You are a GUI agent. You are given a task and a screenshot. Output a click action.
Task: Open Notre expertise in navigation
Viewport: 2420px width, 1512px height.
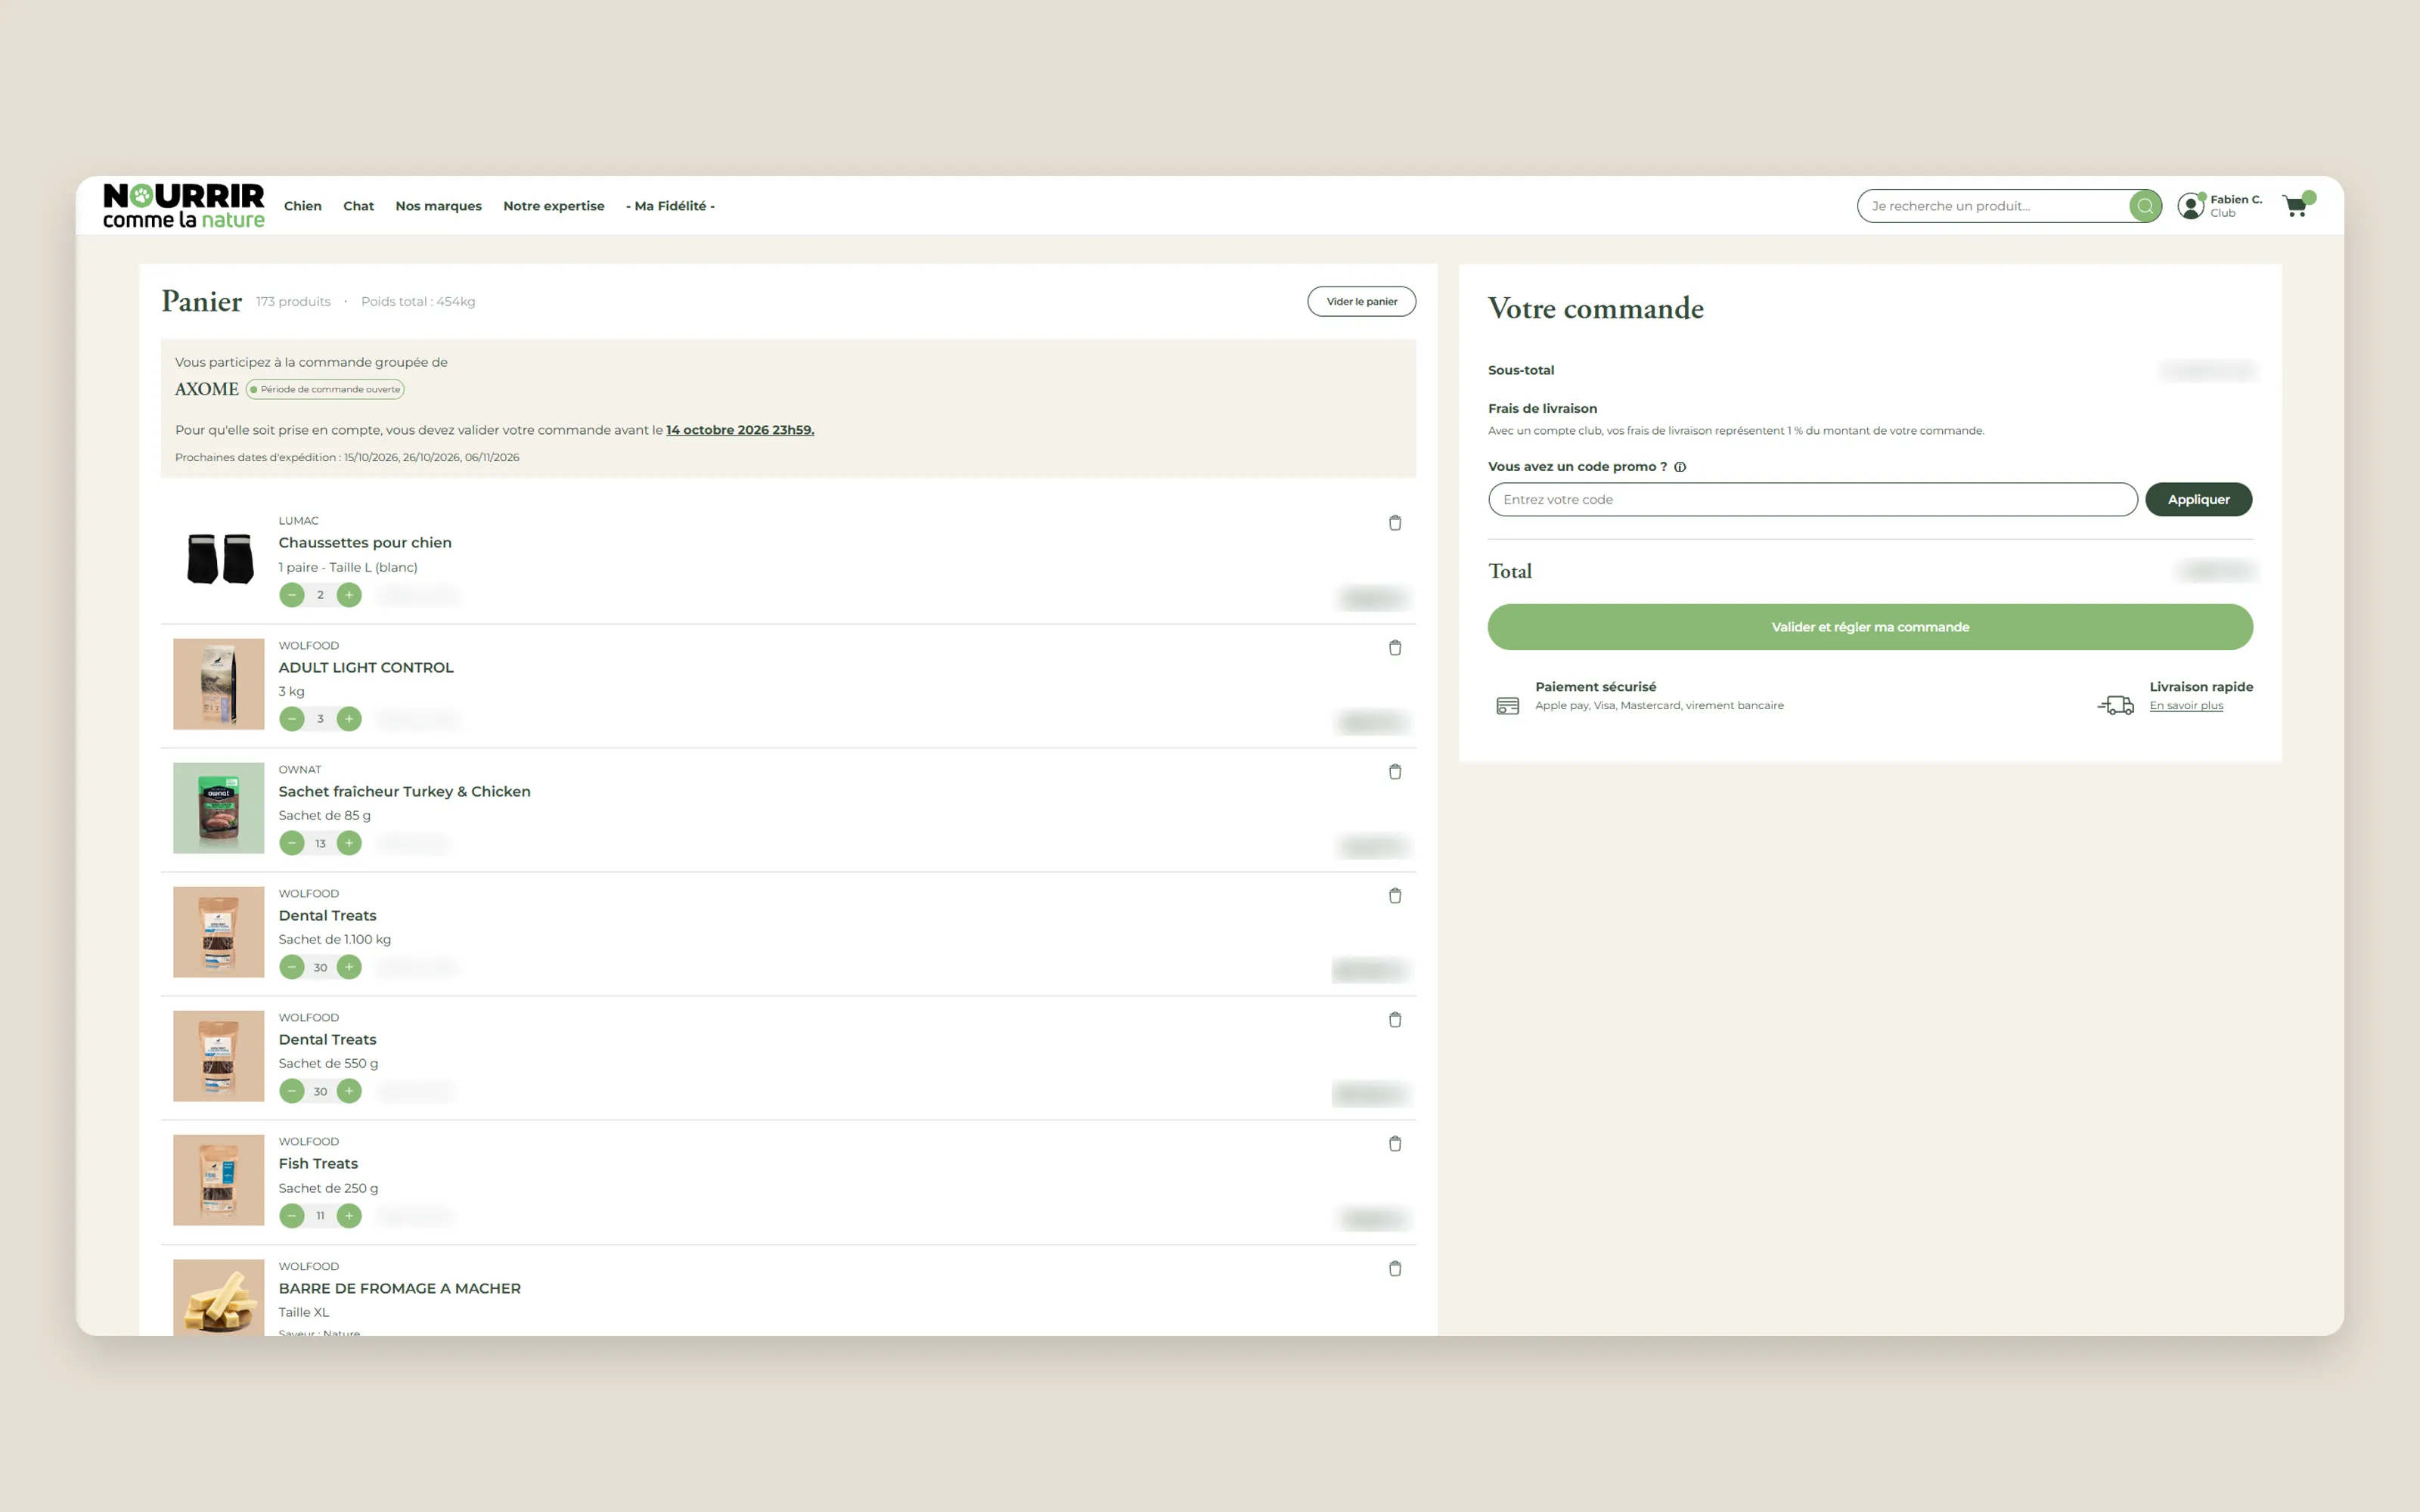554,206
